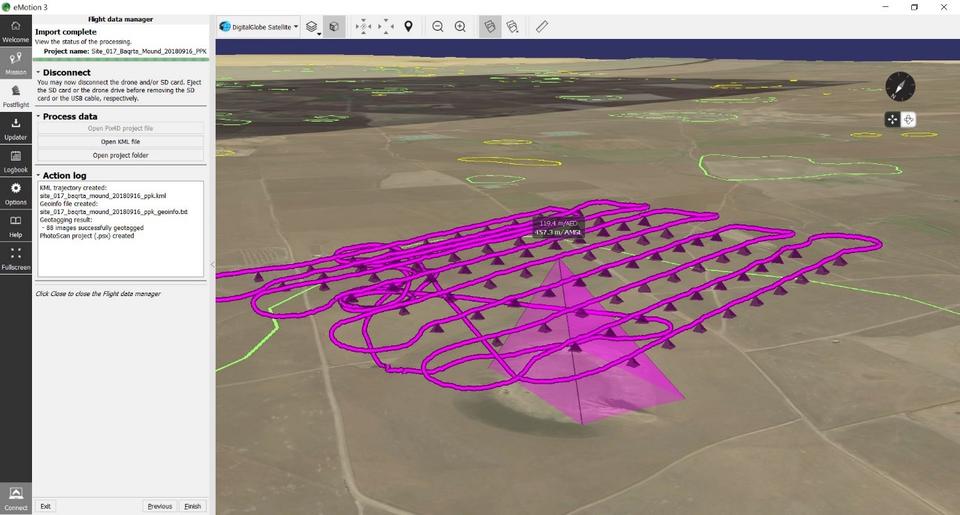
Task: Open the Updater sidebar icon
Action: point(15,129)
